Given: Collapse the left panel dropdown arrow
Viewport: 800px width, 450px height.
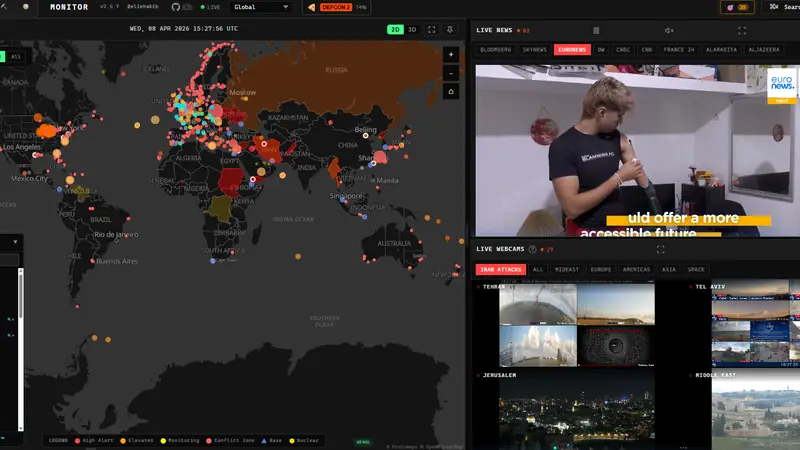Looking at the screenshot, I should [x=15, y=242].
